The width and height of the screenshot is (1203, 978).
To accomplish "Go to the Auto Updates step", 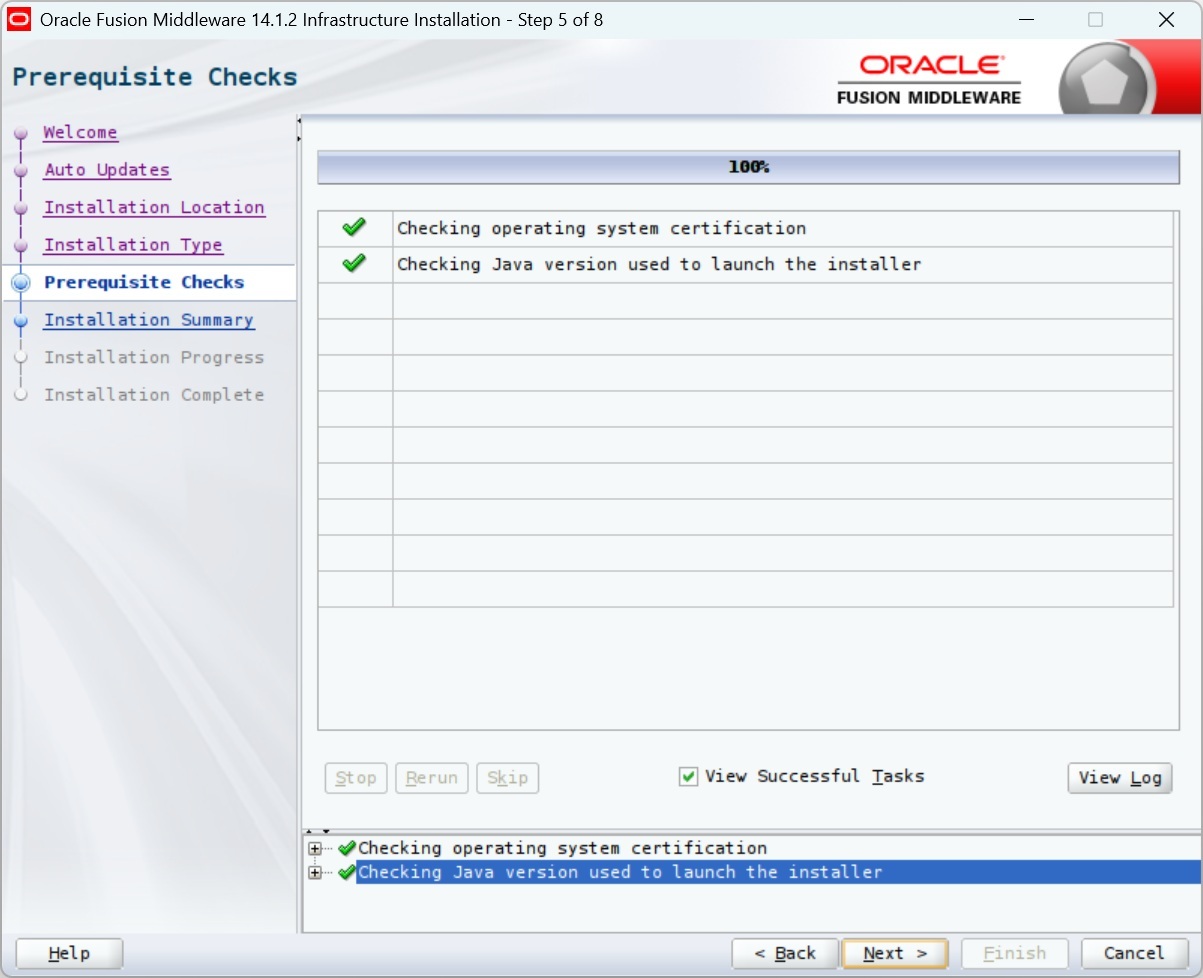I will (107, 170).
